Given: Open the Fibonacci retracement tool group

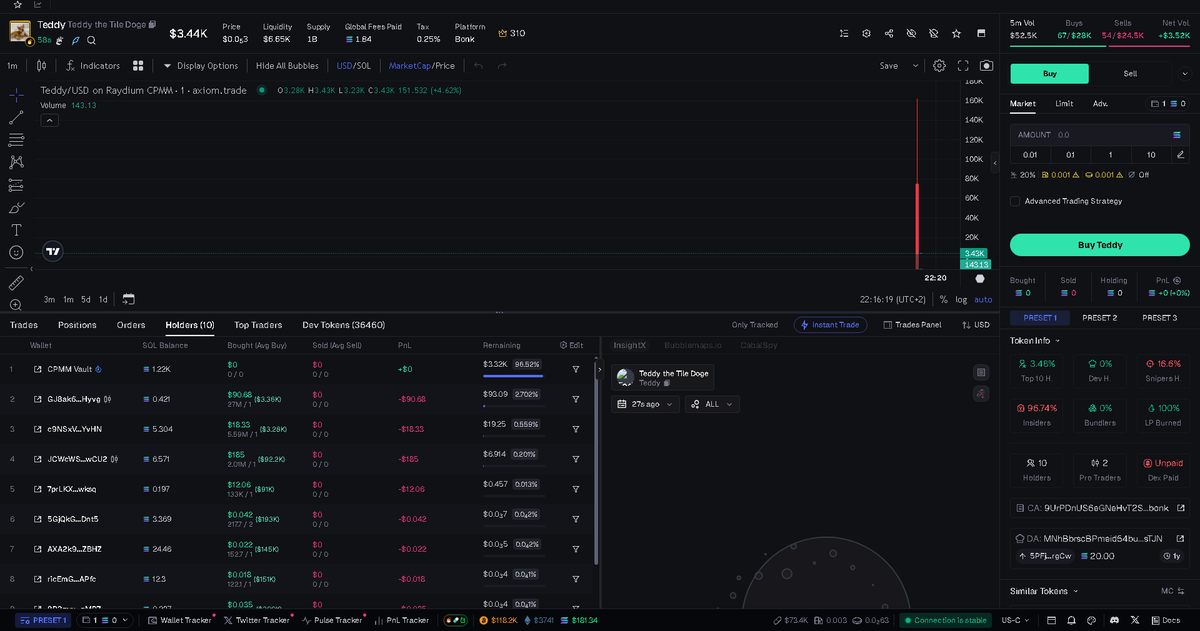Looking at the screenshot, I should (x=16, y=140).
